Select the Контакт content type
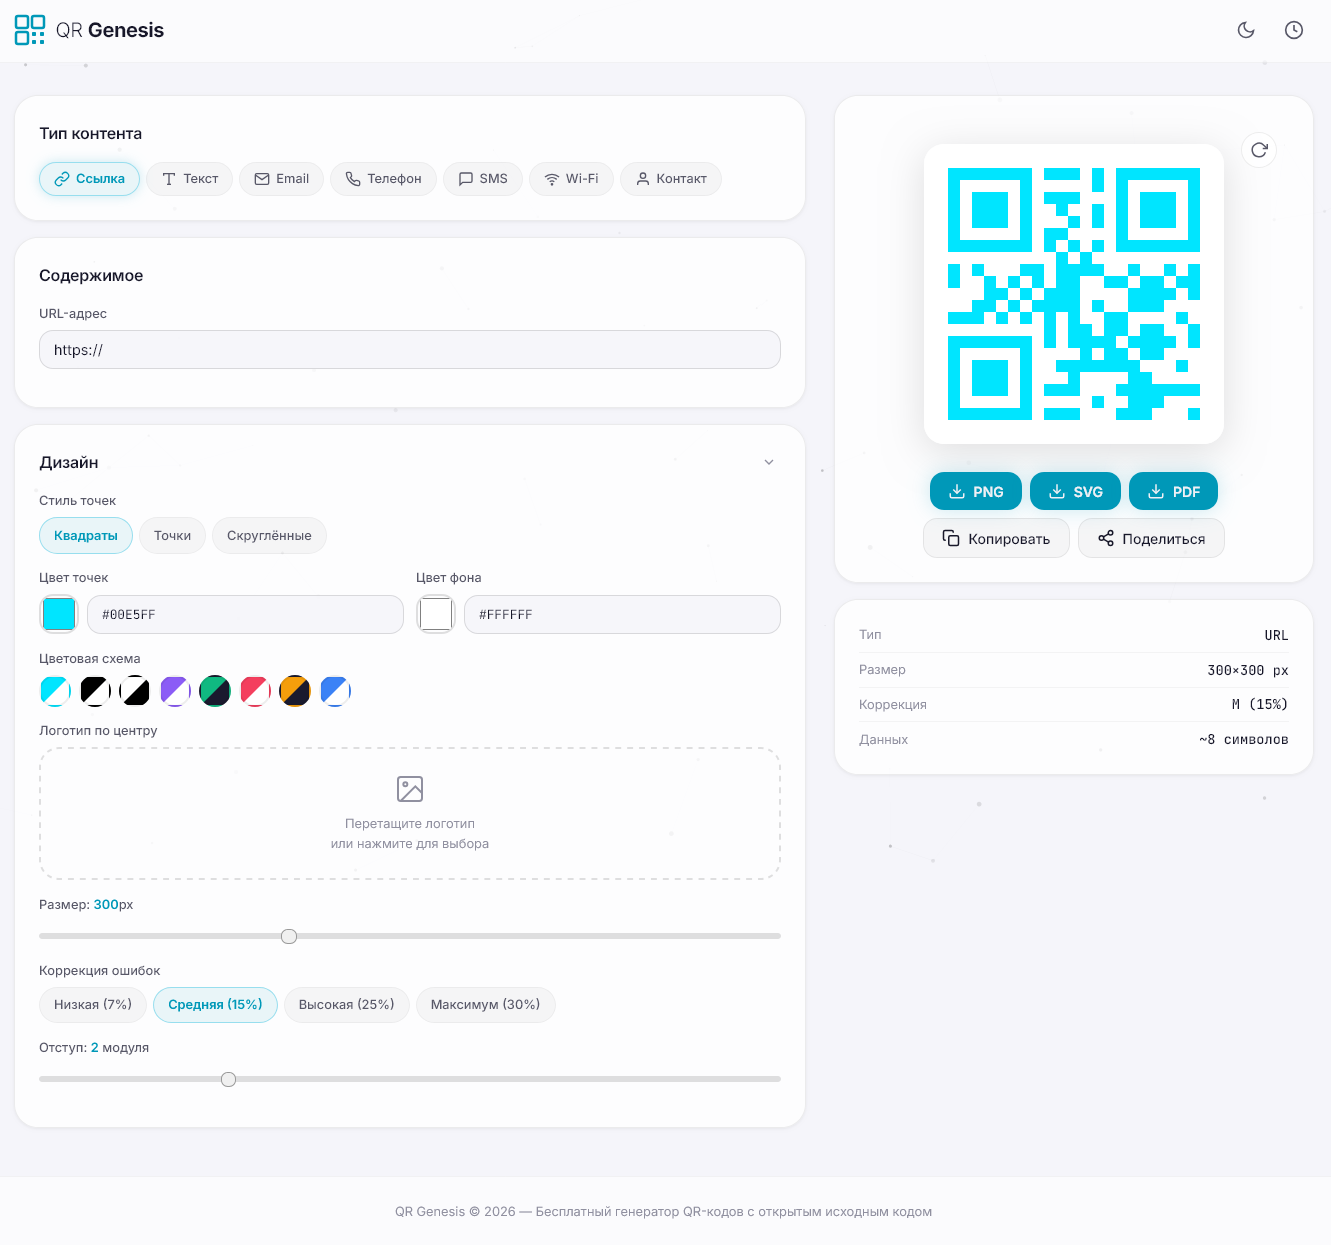The image size is (1331, 1245). [671, 179]
